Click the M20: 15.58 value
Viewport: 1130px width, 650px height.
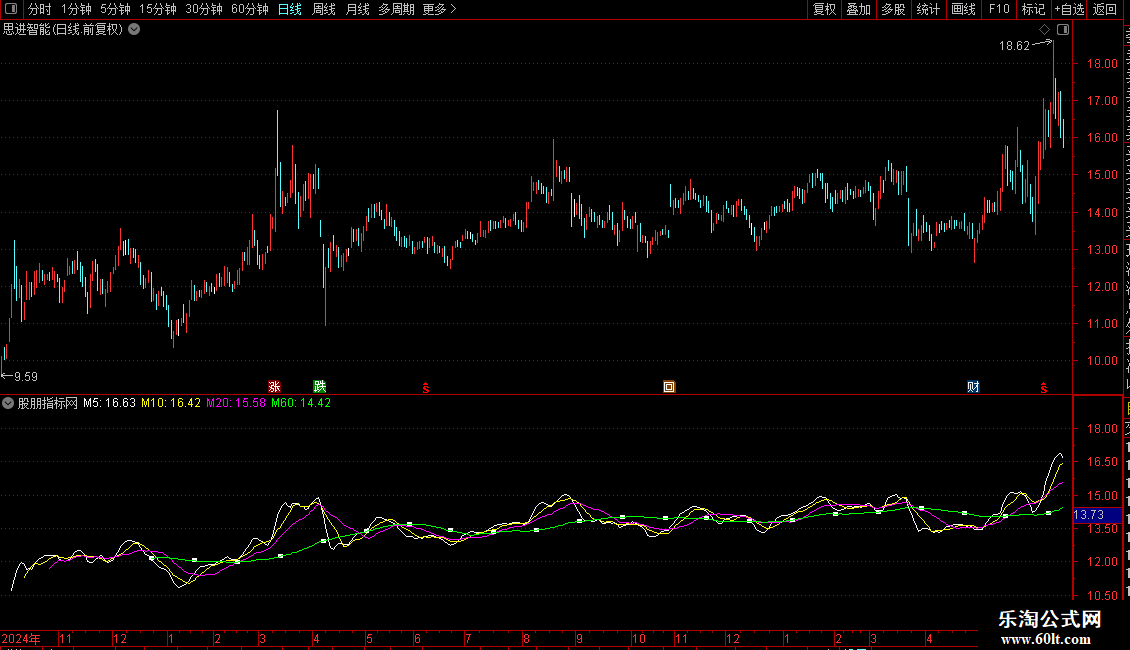click(x=236, y=404)
